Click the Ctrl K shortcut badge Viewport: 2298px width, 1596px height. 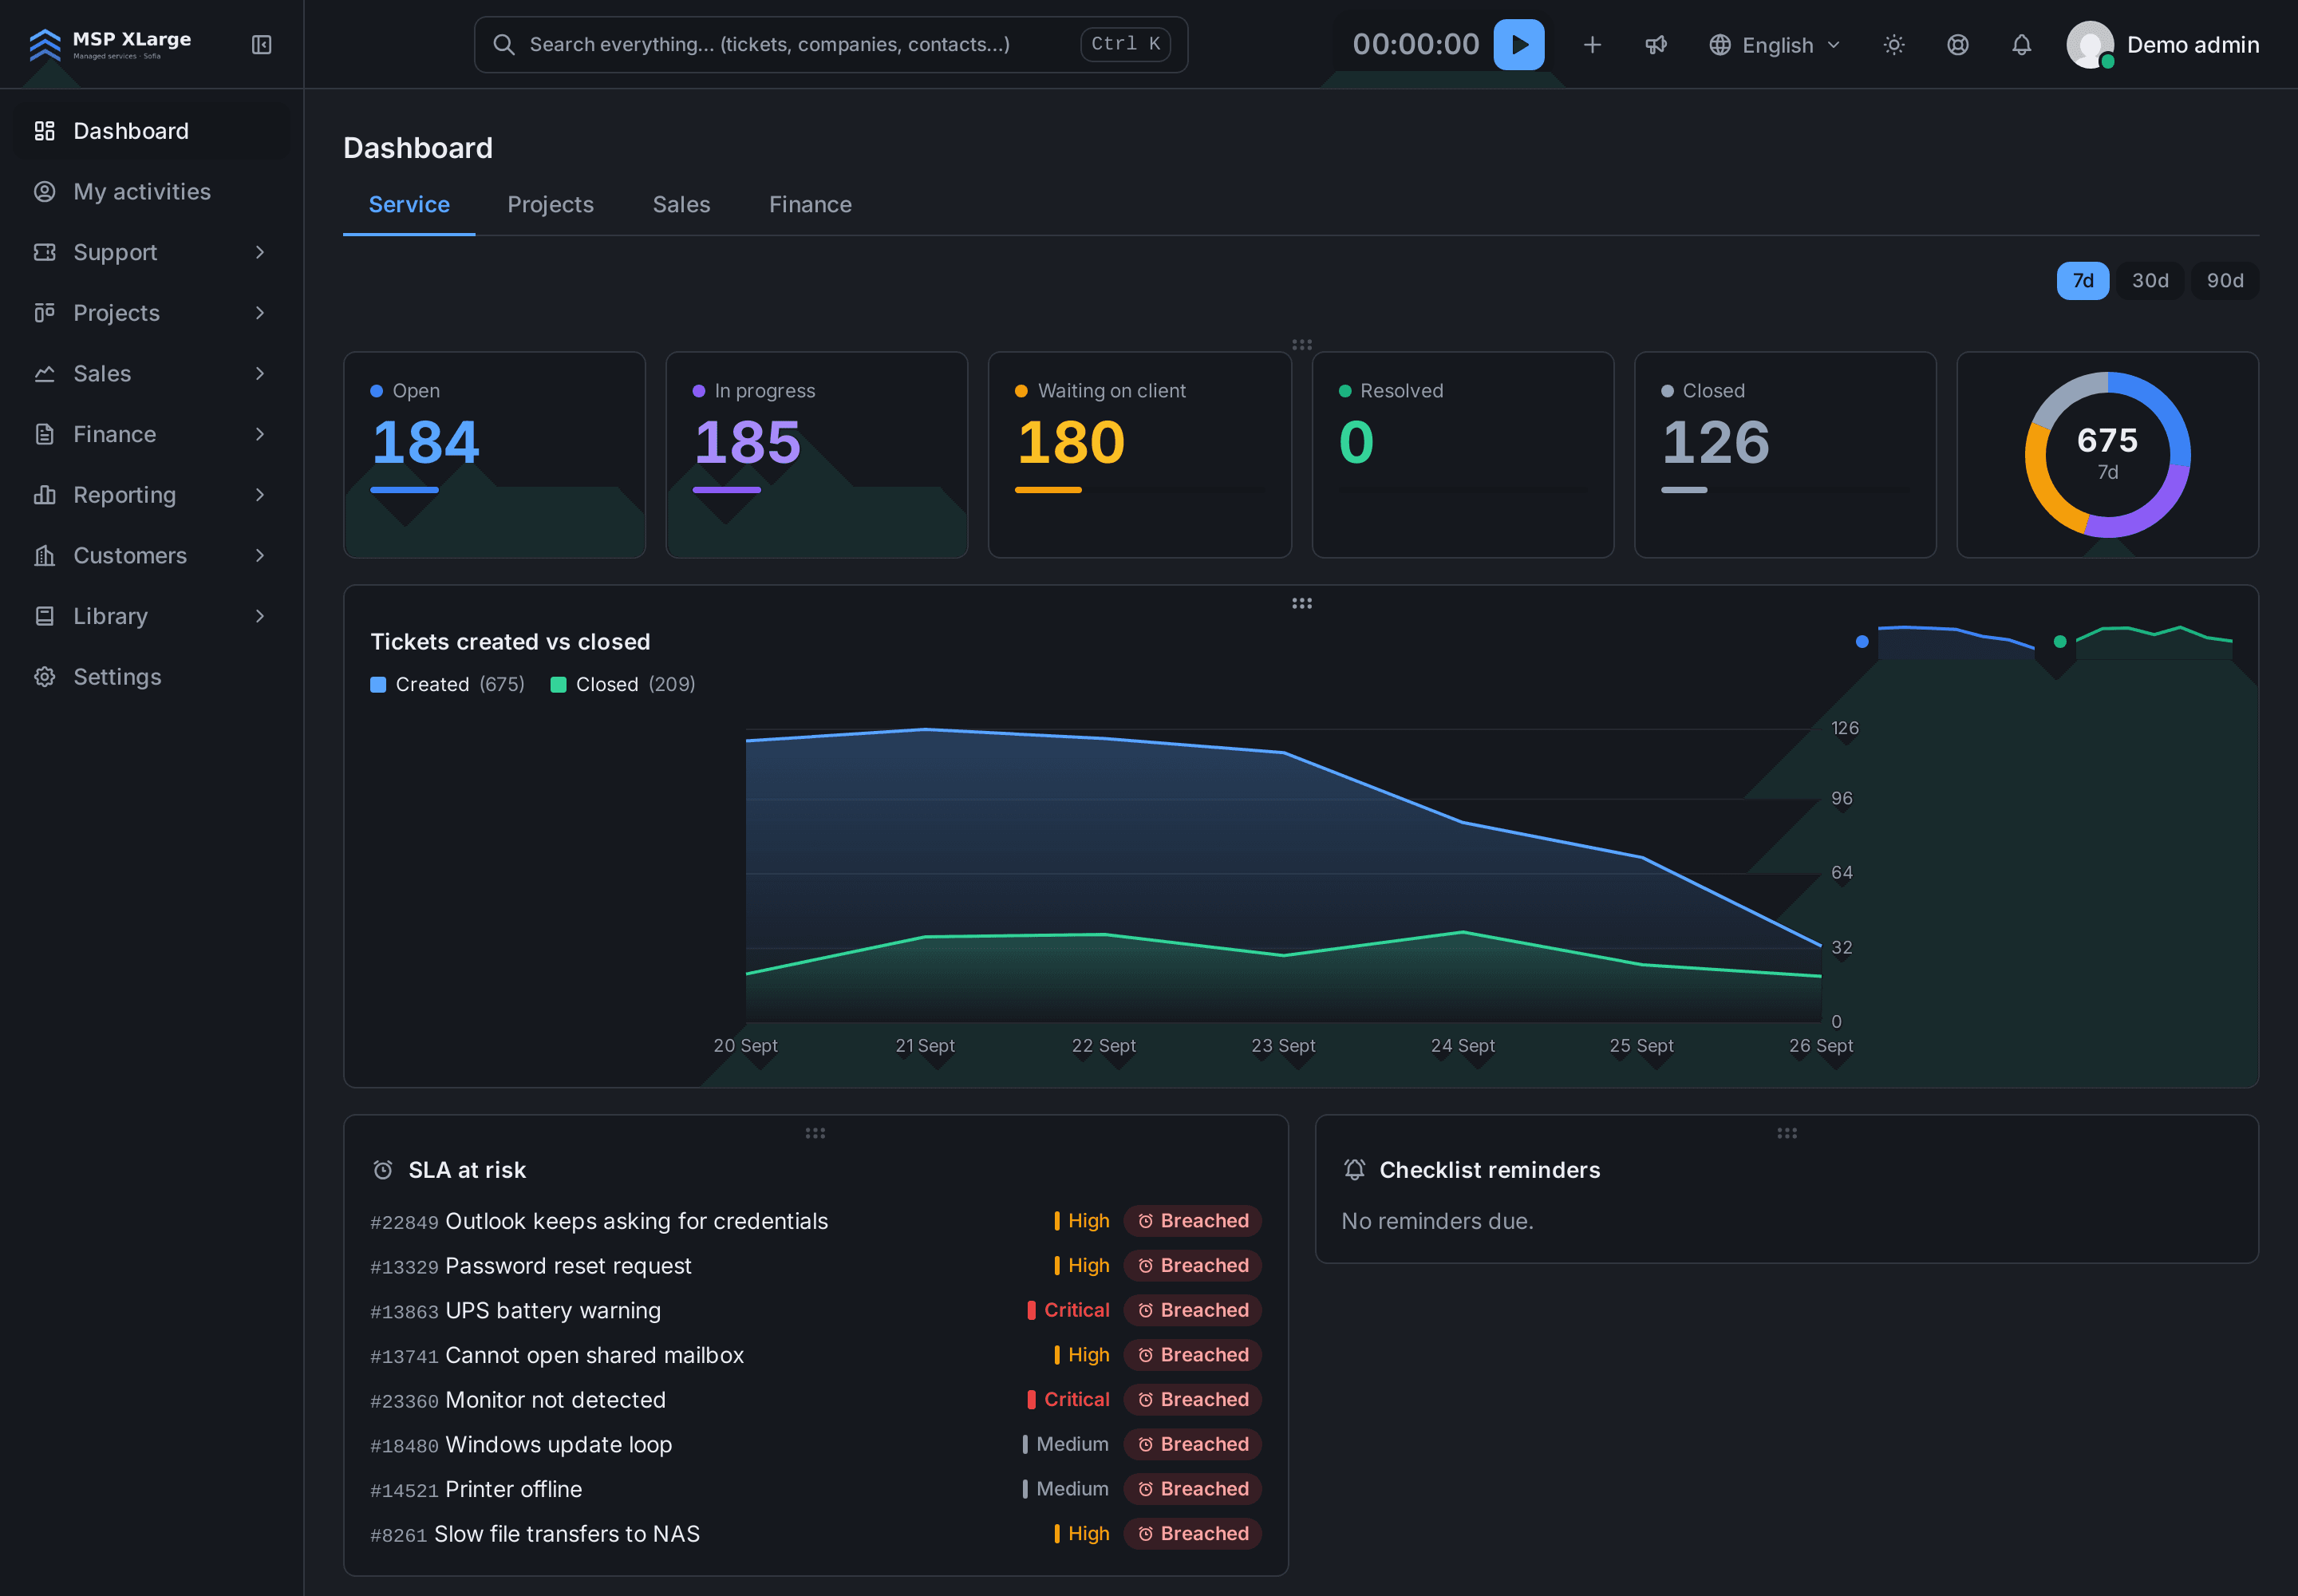(x=1125, y=44)
